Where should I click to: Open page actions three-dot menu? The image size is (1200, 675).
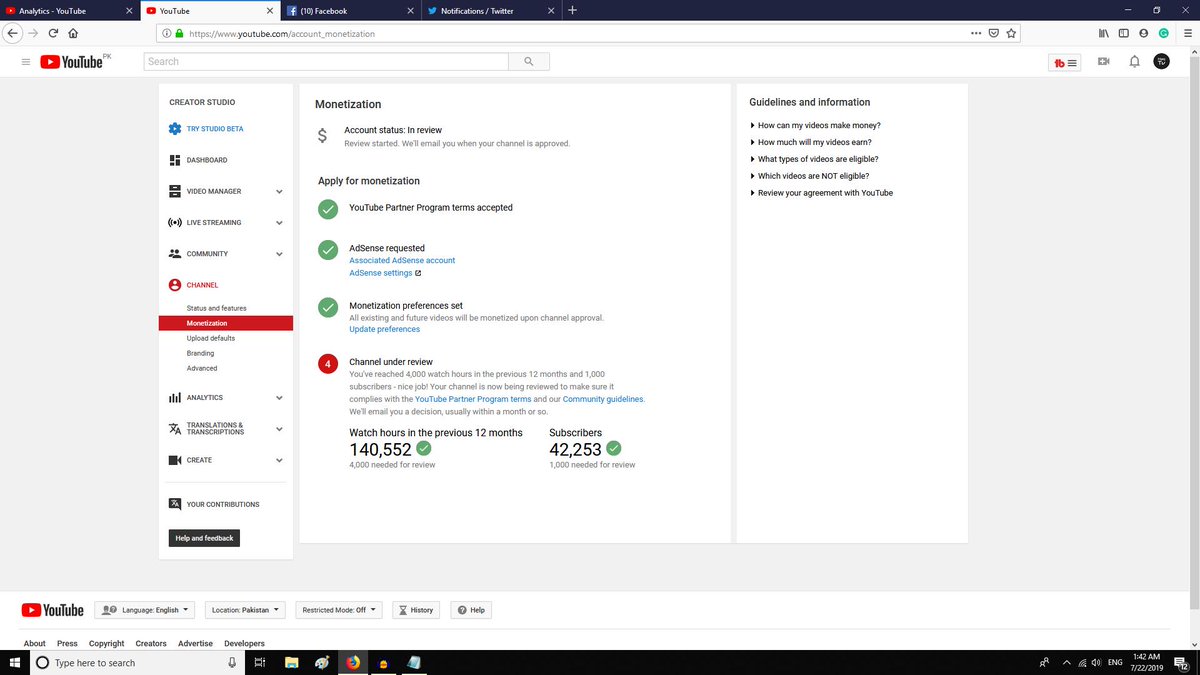point(976,33)
